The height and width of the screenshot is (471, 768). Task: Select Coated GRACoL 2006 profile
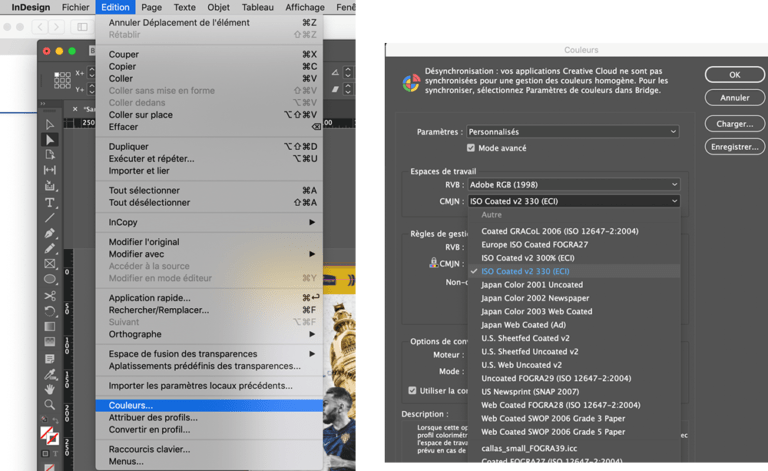[574, 231]
